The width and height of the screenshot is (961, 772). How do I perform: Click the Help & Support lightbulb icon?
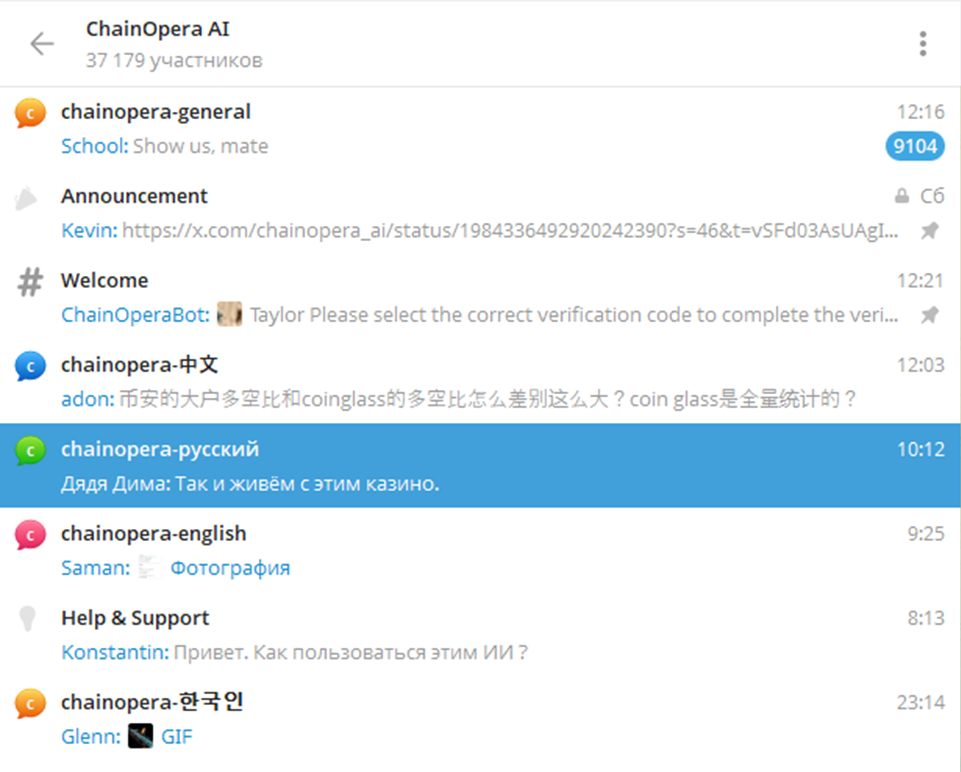27,619
